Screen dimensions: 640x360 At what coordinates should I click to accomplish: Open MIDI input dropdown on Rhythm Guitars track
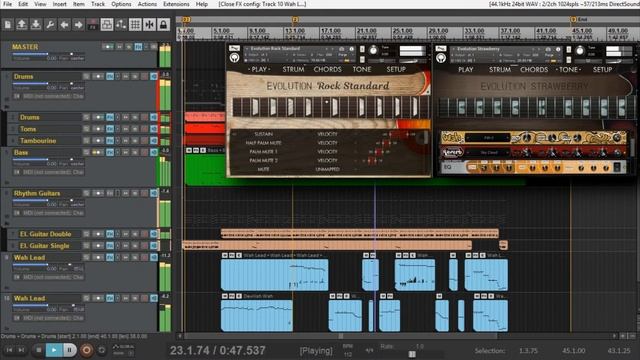click(53, 213)
